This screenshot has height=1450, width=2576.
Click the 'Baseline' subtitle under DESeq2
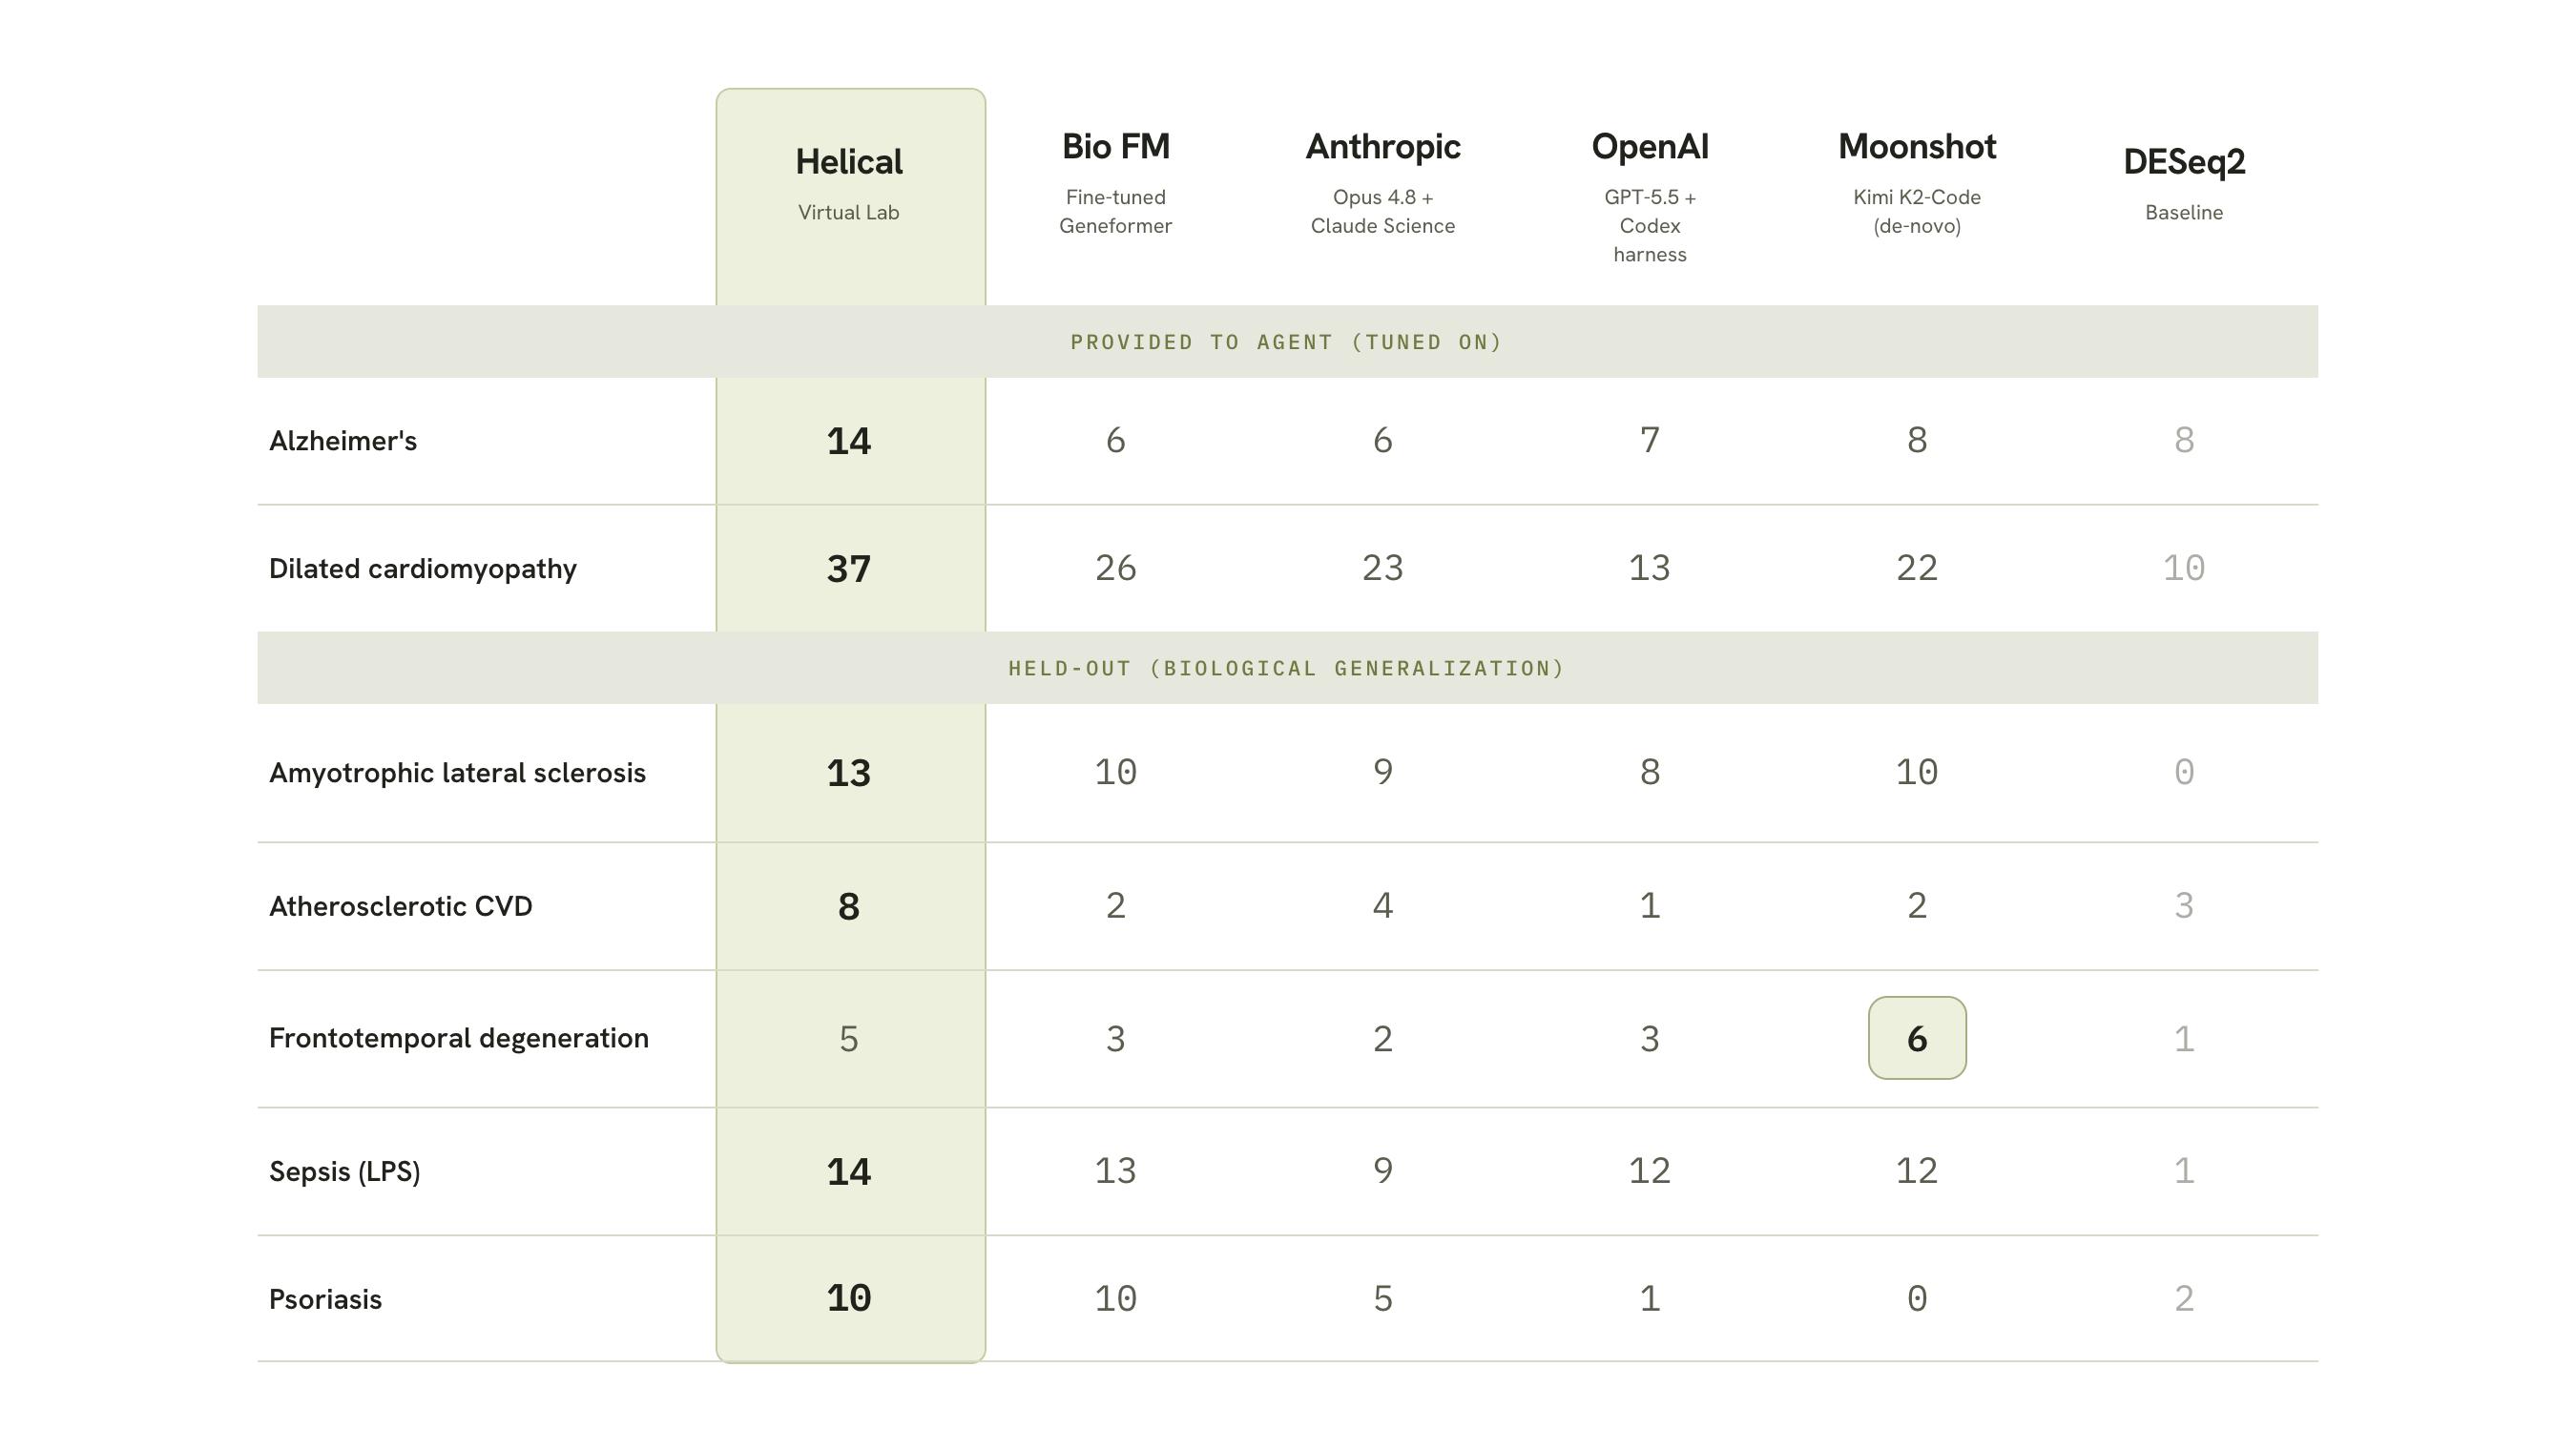2184,213
